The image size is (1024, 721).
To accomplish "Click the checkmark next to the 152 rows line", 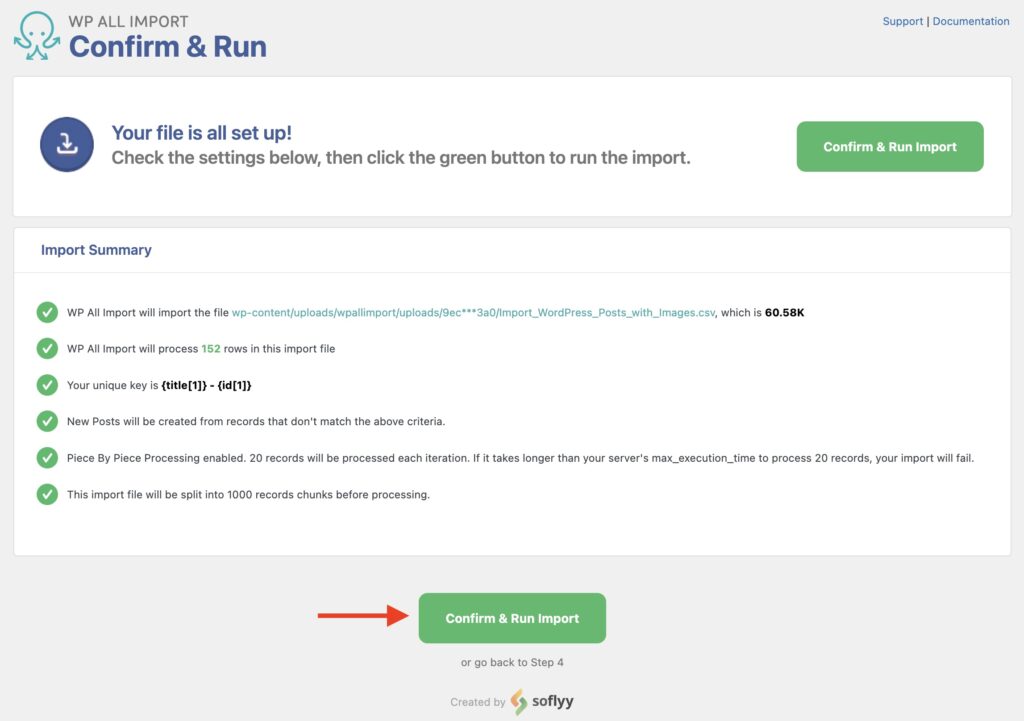I will [47, 348].
